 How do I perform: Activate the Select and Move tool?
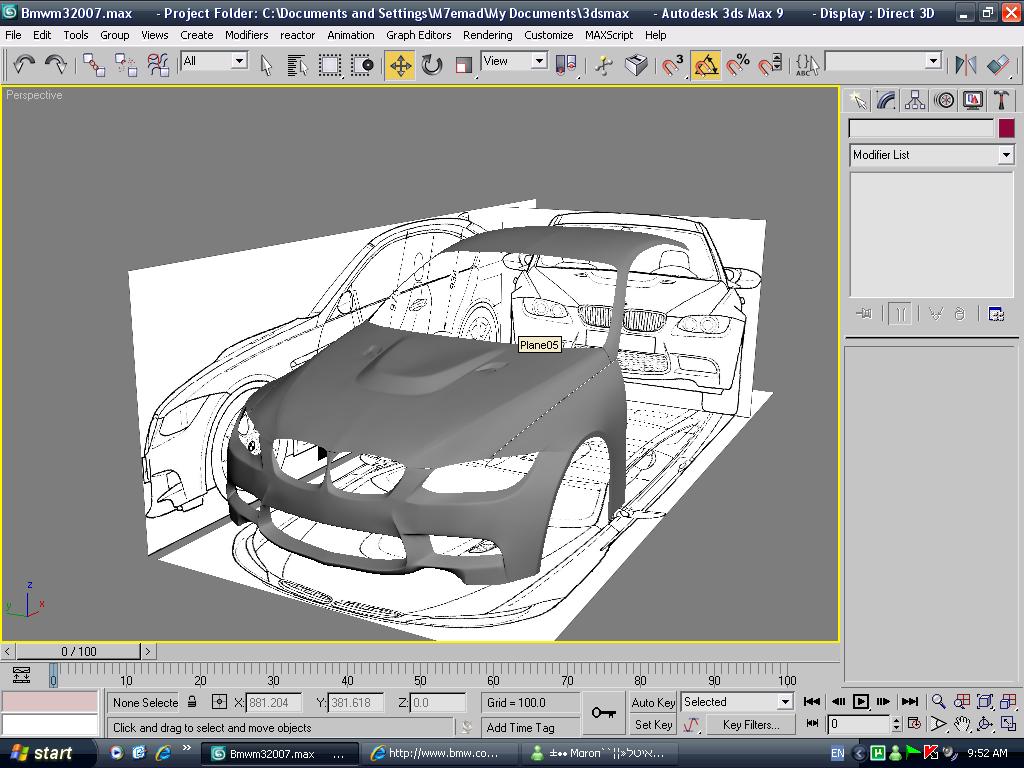400,65
